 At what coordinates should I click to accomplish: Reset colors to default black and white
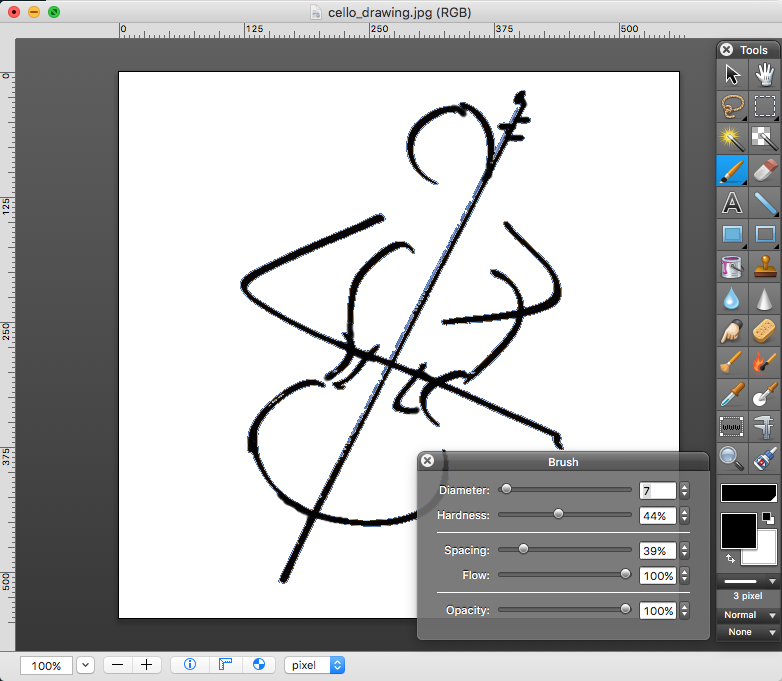coord(768,518)
